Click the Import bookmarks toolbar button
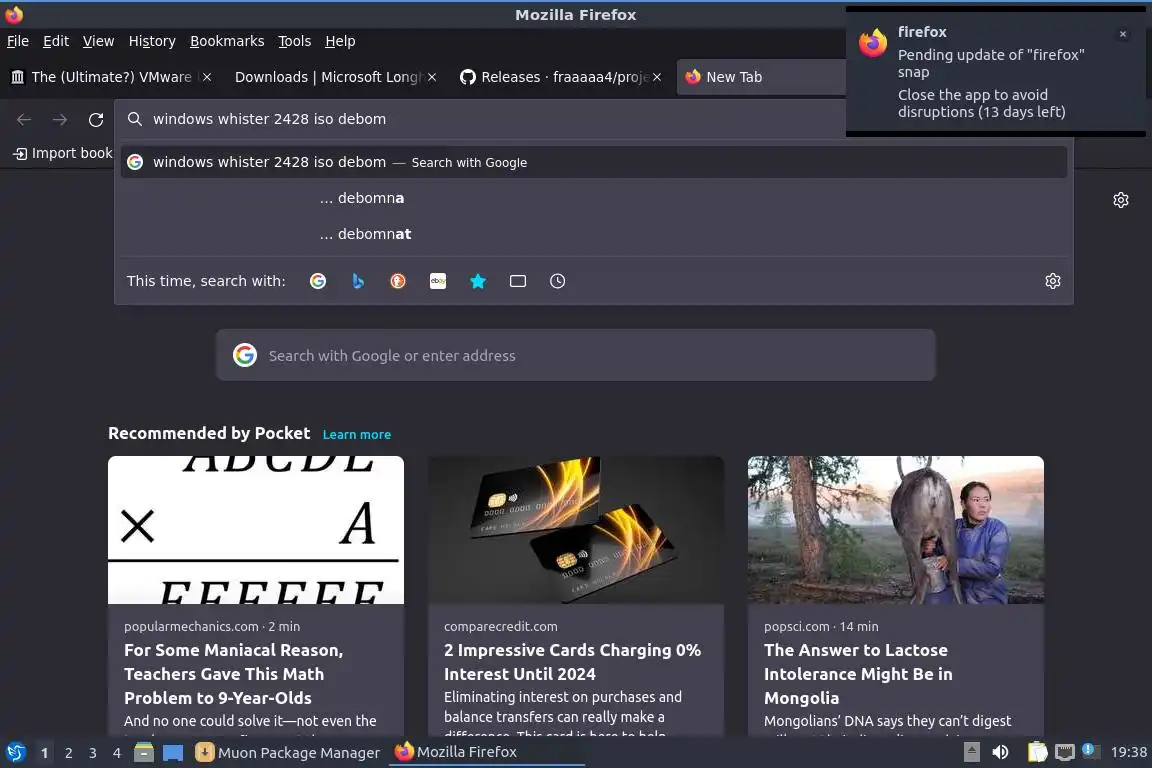Viewport: 1152px width, 768px height. pyautogui.click(x=62, y=154)
